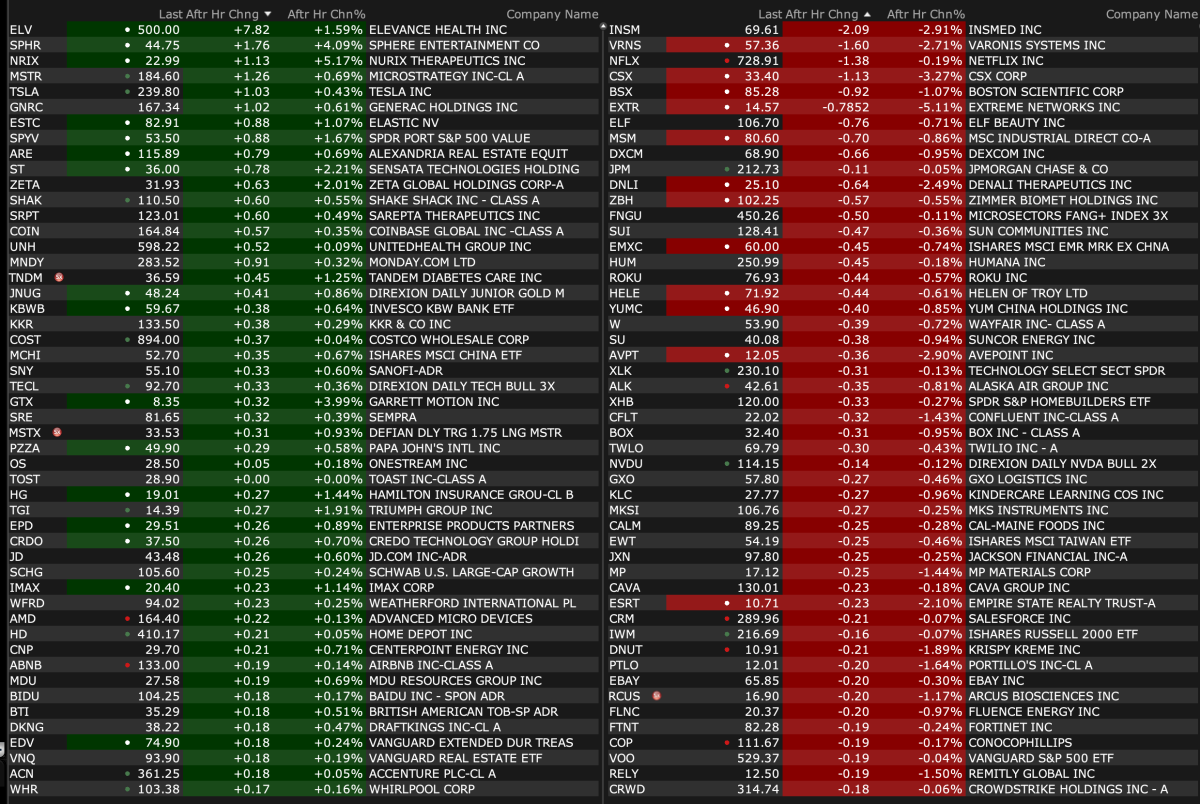Click the red dot beside AMD's last price
This screenshot has width=1200, height=804.
click(126, 619)
